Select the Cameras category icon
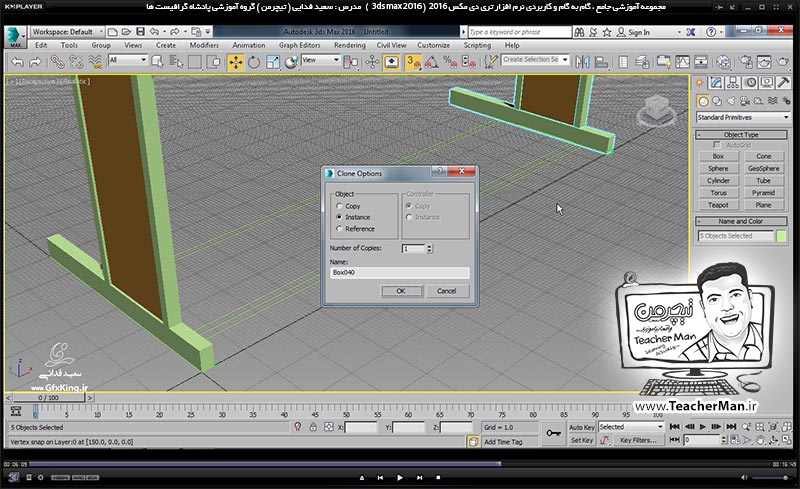This screenshot has height=489, width=800. click(744, 101)
